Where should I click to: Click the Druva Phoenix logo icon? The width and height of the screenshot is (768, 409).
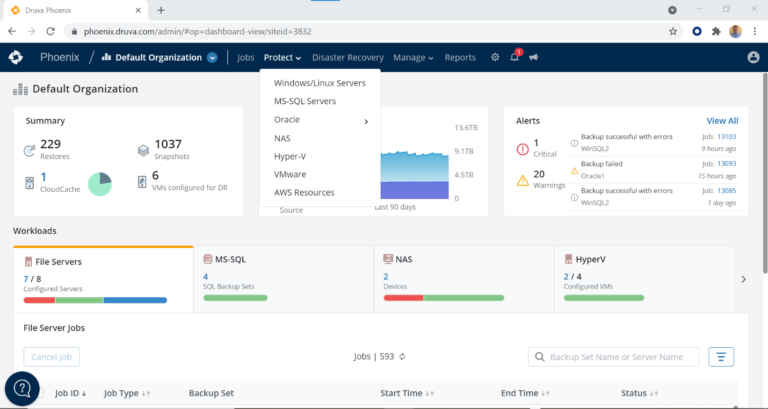[x=17, y=57]
